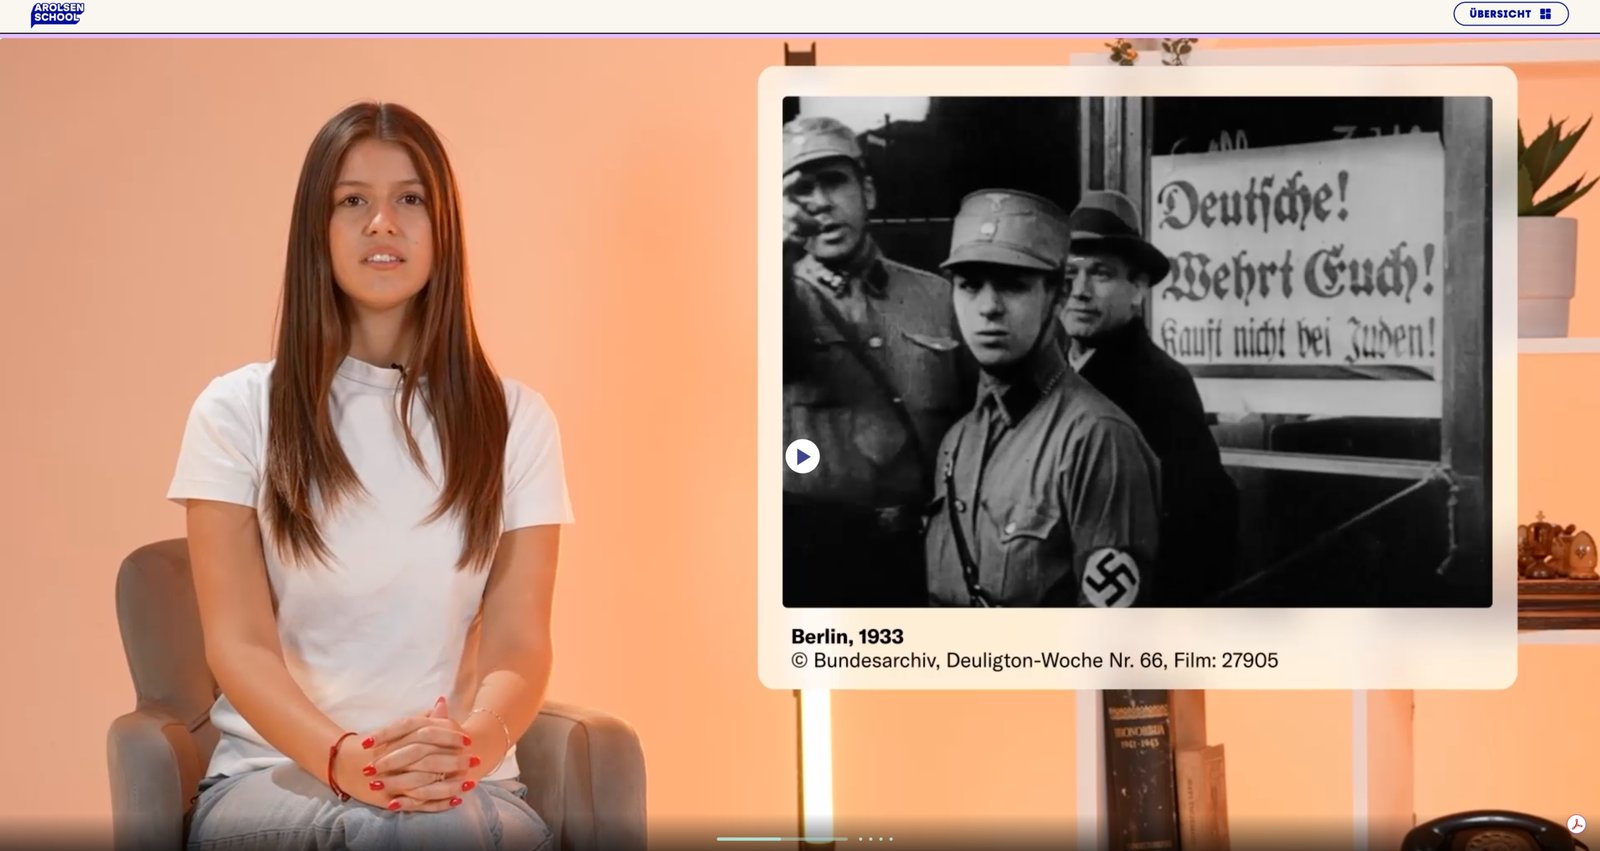Open the Übersicht overview button
This screenshot has width=1600, height=851.
coord(1510,14)
